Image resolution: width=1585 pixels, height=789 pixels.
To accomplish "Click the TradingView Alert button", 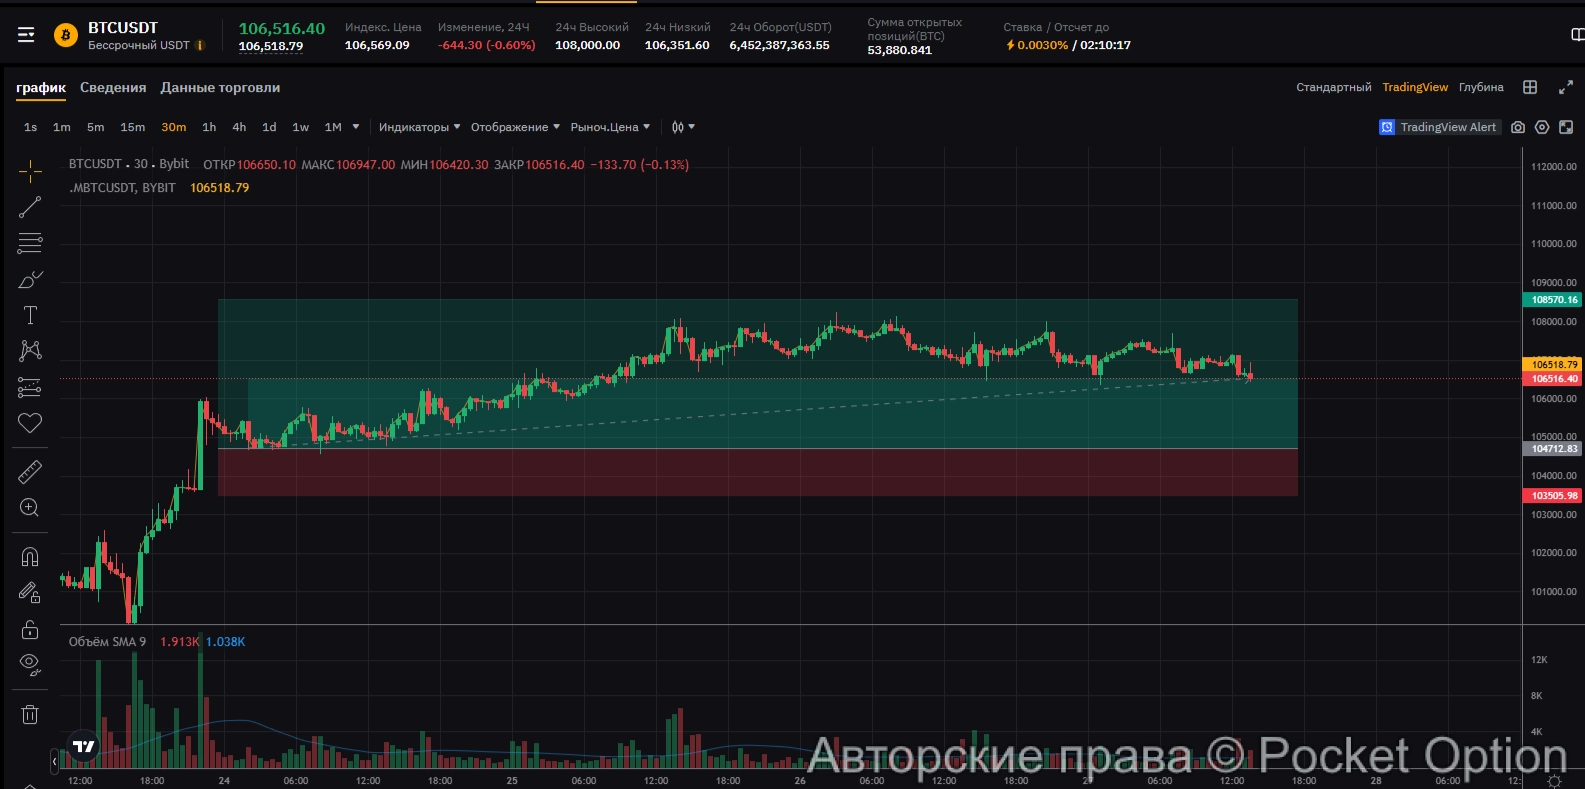I will 1439,127.
